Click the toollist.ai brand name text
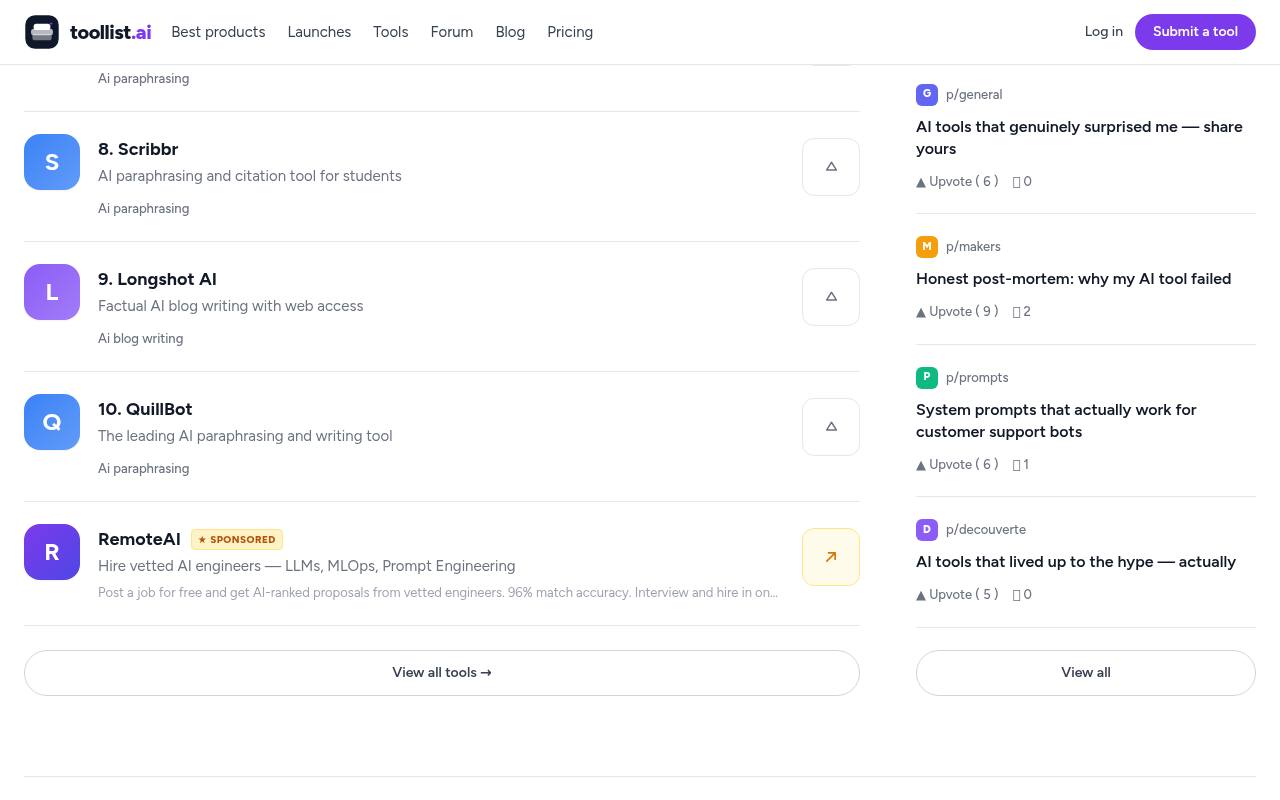1280x800 pixels. [111, 32]
